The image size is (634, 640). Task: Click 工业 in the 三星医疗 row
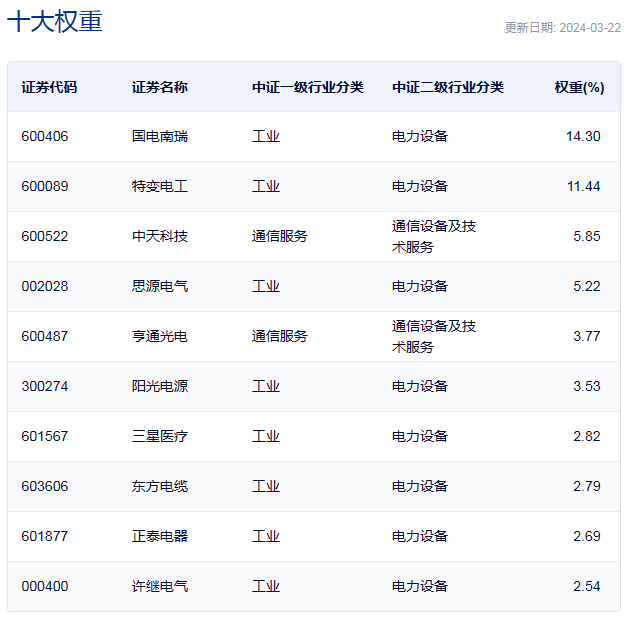[266, 436]
